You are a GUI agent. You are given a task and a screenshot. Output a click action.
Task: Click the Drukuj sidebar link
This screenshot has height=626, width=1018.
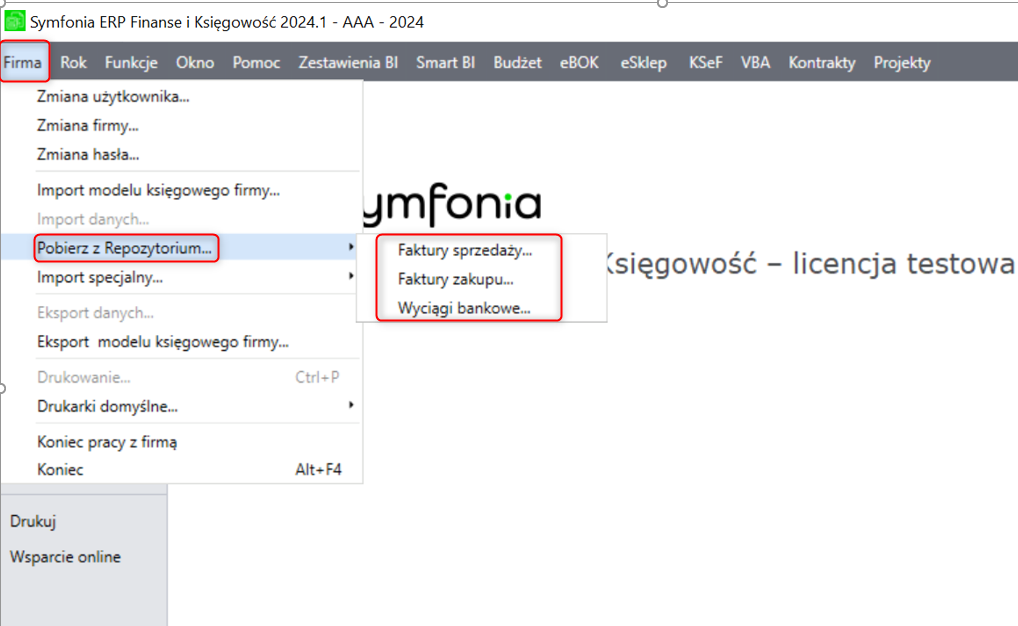33,521
